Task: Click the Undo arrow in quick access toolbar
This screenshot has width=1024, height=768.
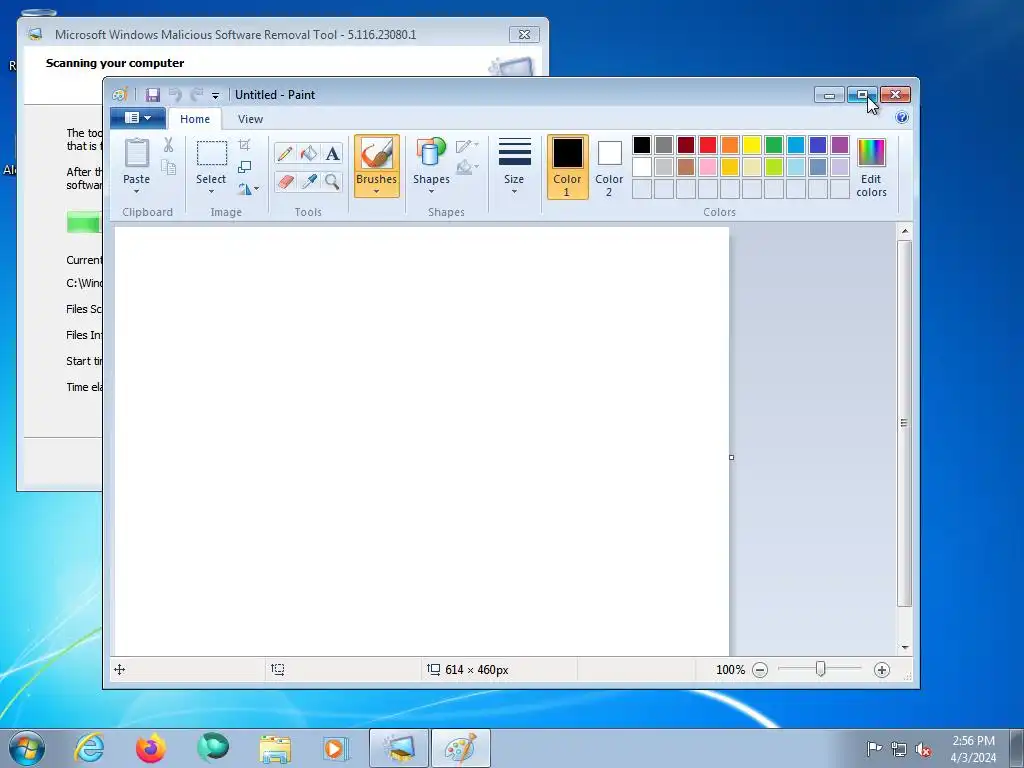Action: tap(175, 95)
